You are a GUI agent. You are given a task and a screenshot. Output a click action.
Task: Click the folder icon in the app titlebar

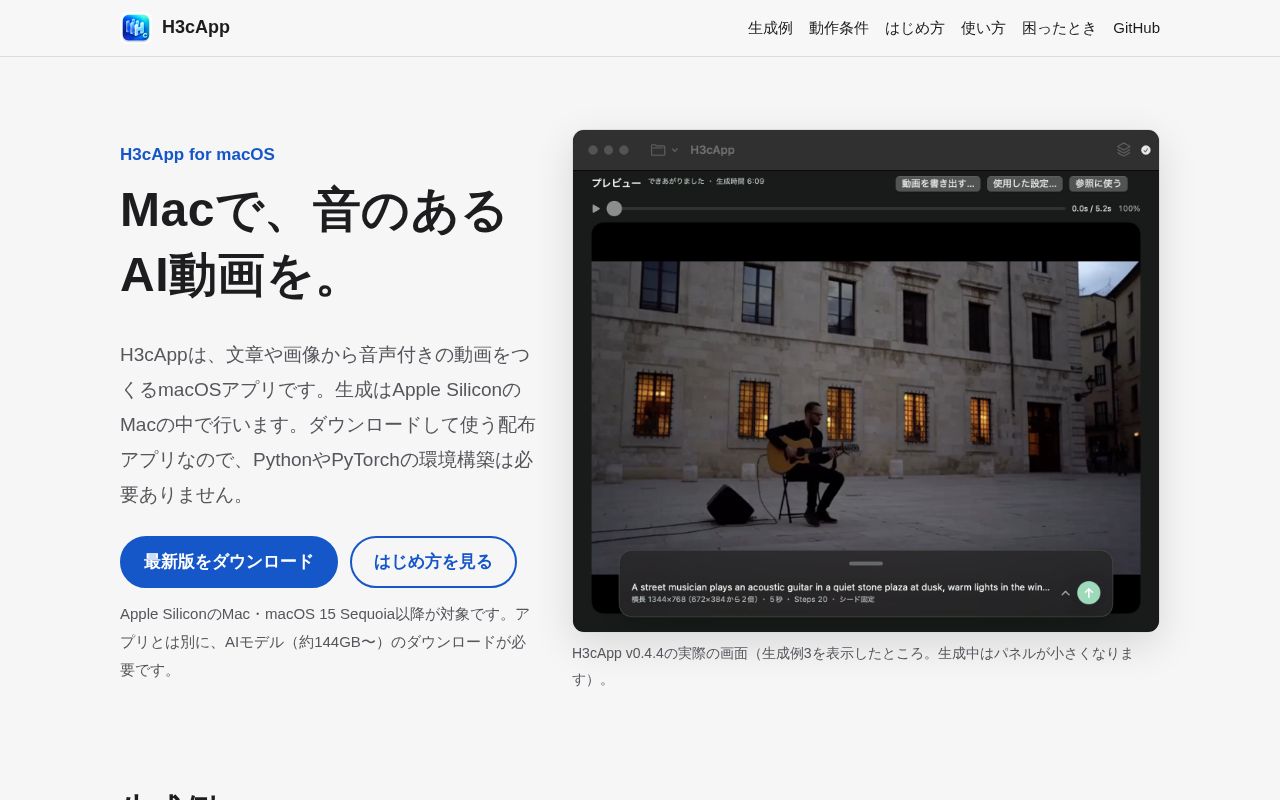(x=658, y=150)
